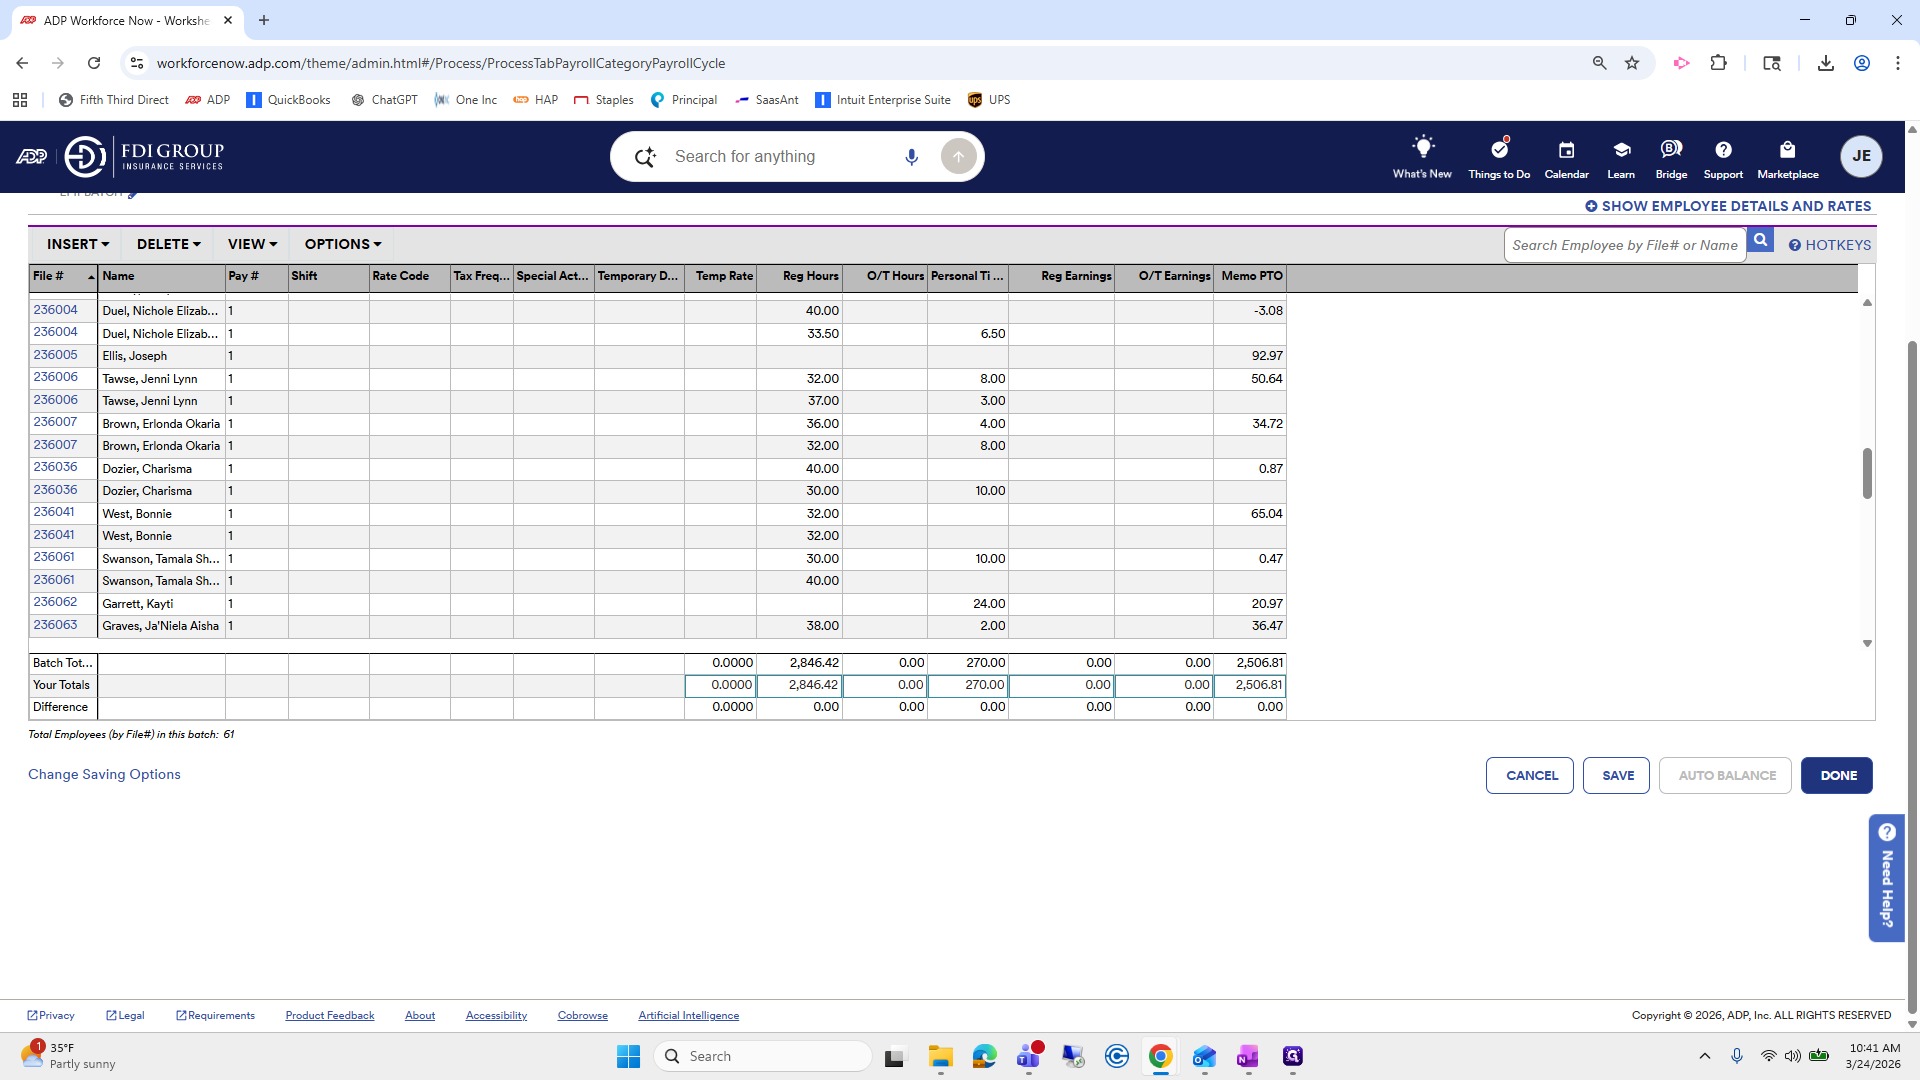
Task: Click Search Employee by File# field
Action: tap(1625, 245)
